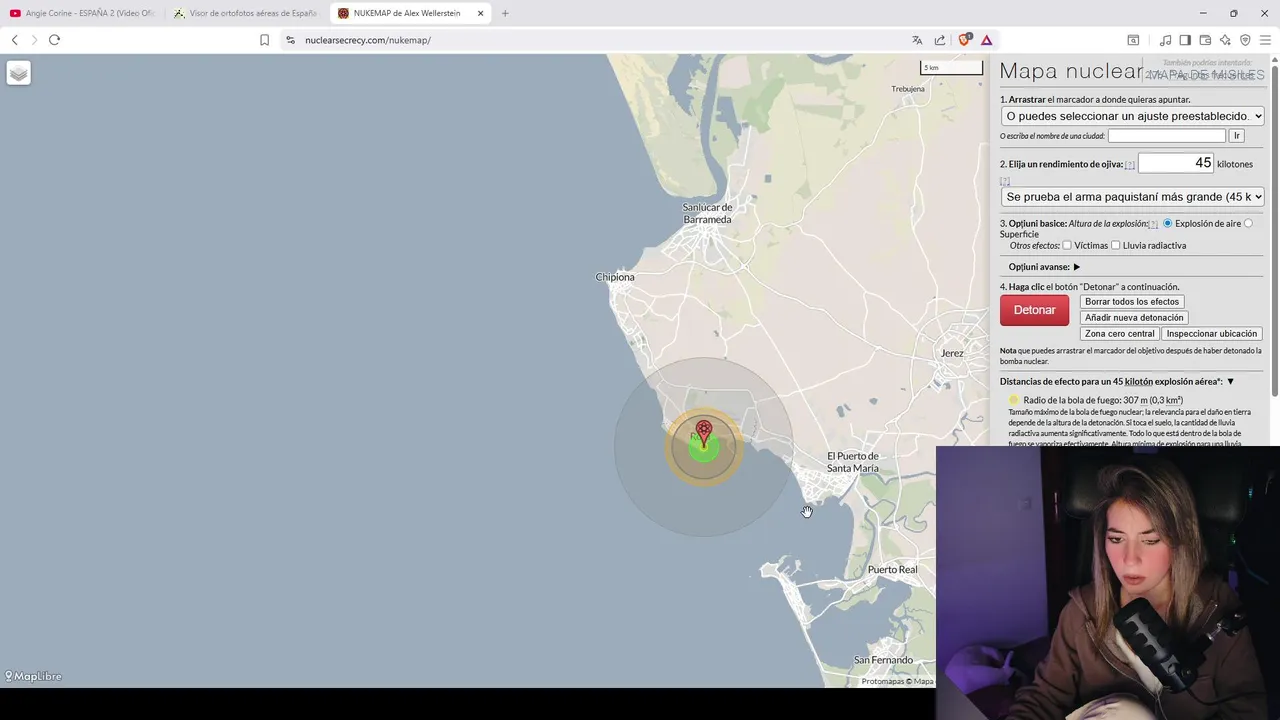
Task: Click Añadir nueva detonación button
Action: (x=1134, y=318)
